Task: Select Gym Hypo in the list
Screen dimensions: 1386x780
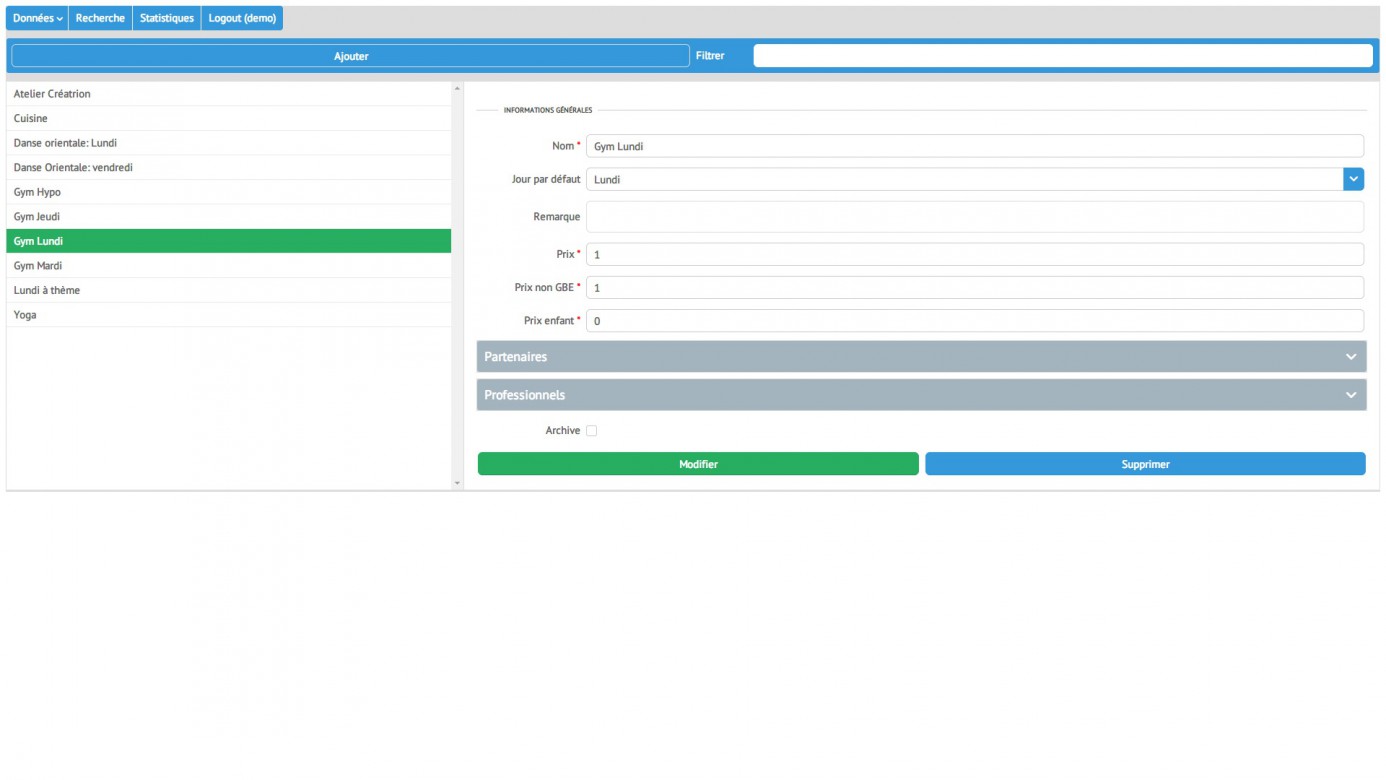Action: 229,192
